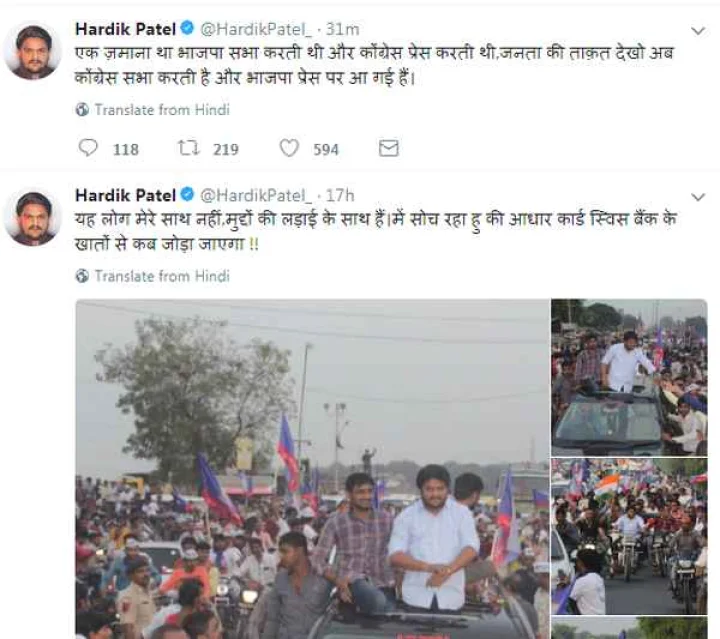Image resolution: width=720 pixels, height=639 pixels.
Task: Open Hardik Patel's avatar on the first tweet
Action: [33, 51]
